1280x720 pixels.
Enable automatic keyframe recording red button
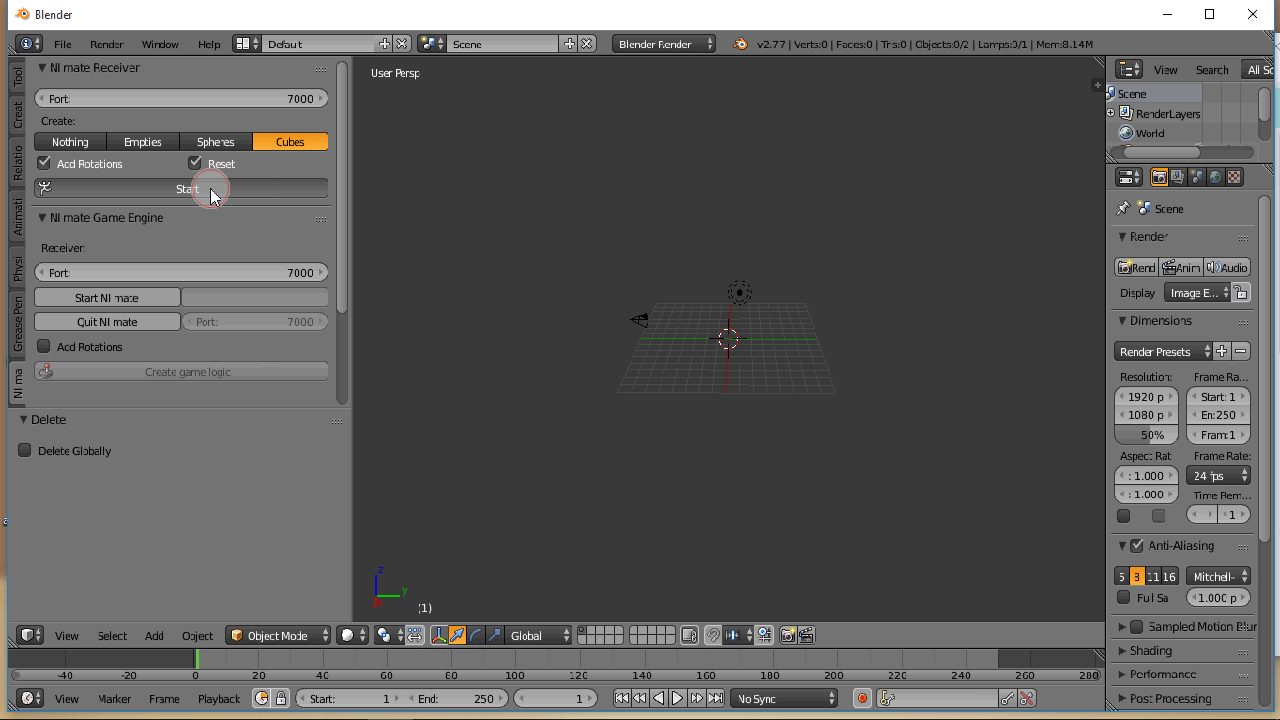(x=861, y=698)
